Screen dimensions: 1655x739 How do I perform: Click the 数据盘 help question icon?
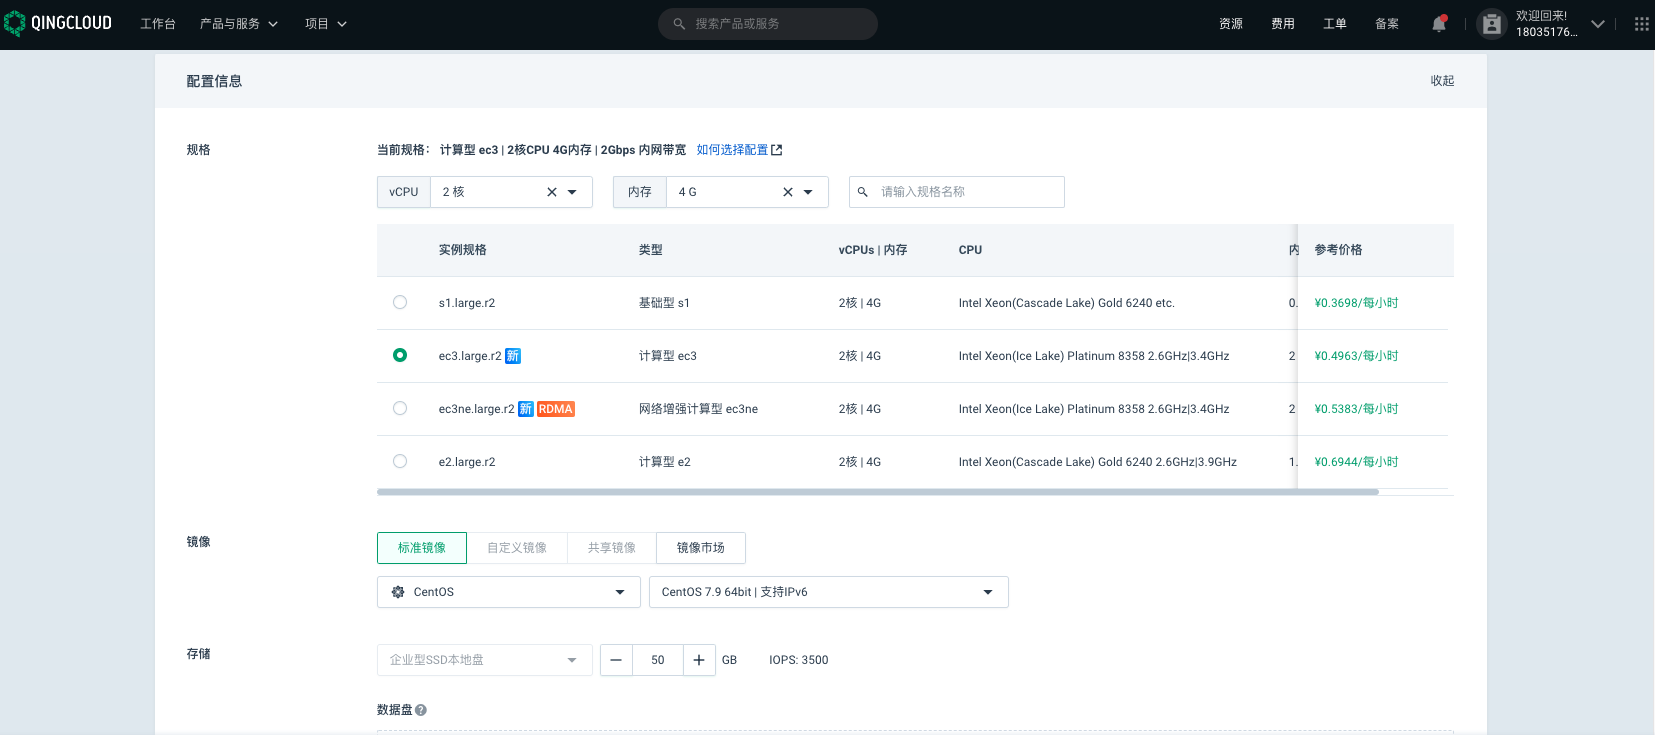click(421, 710)
